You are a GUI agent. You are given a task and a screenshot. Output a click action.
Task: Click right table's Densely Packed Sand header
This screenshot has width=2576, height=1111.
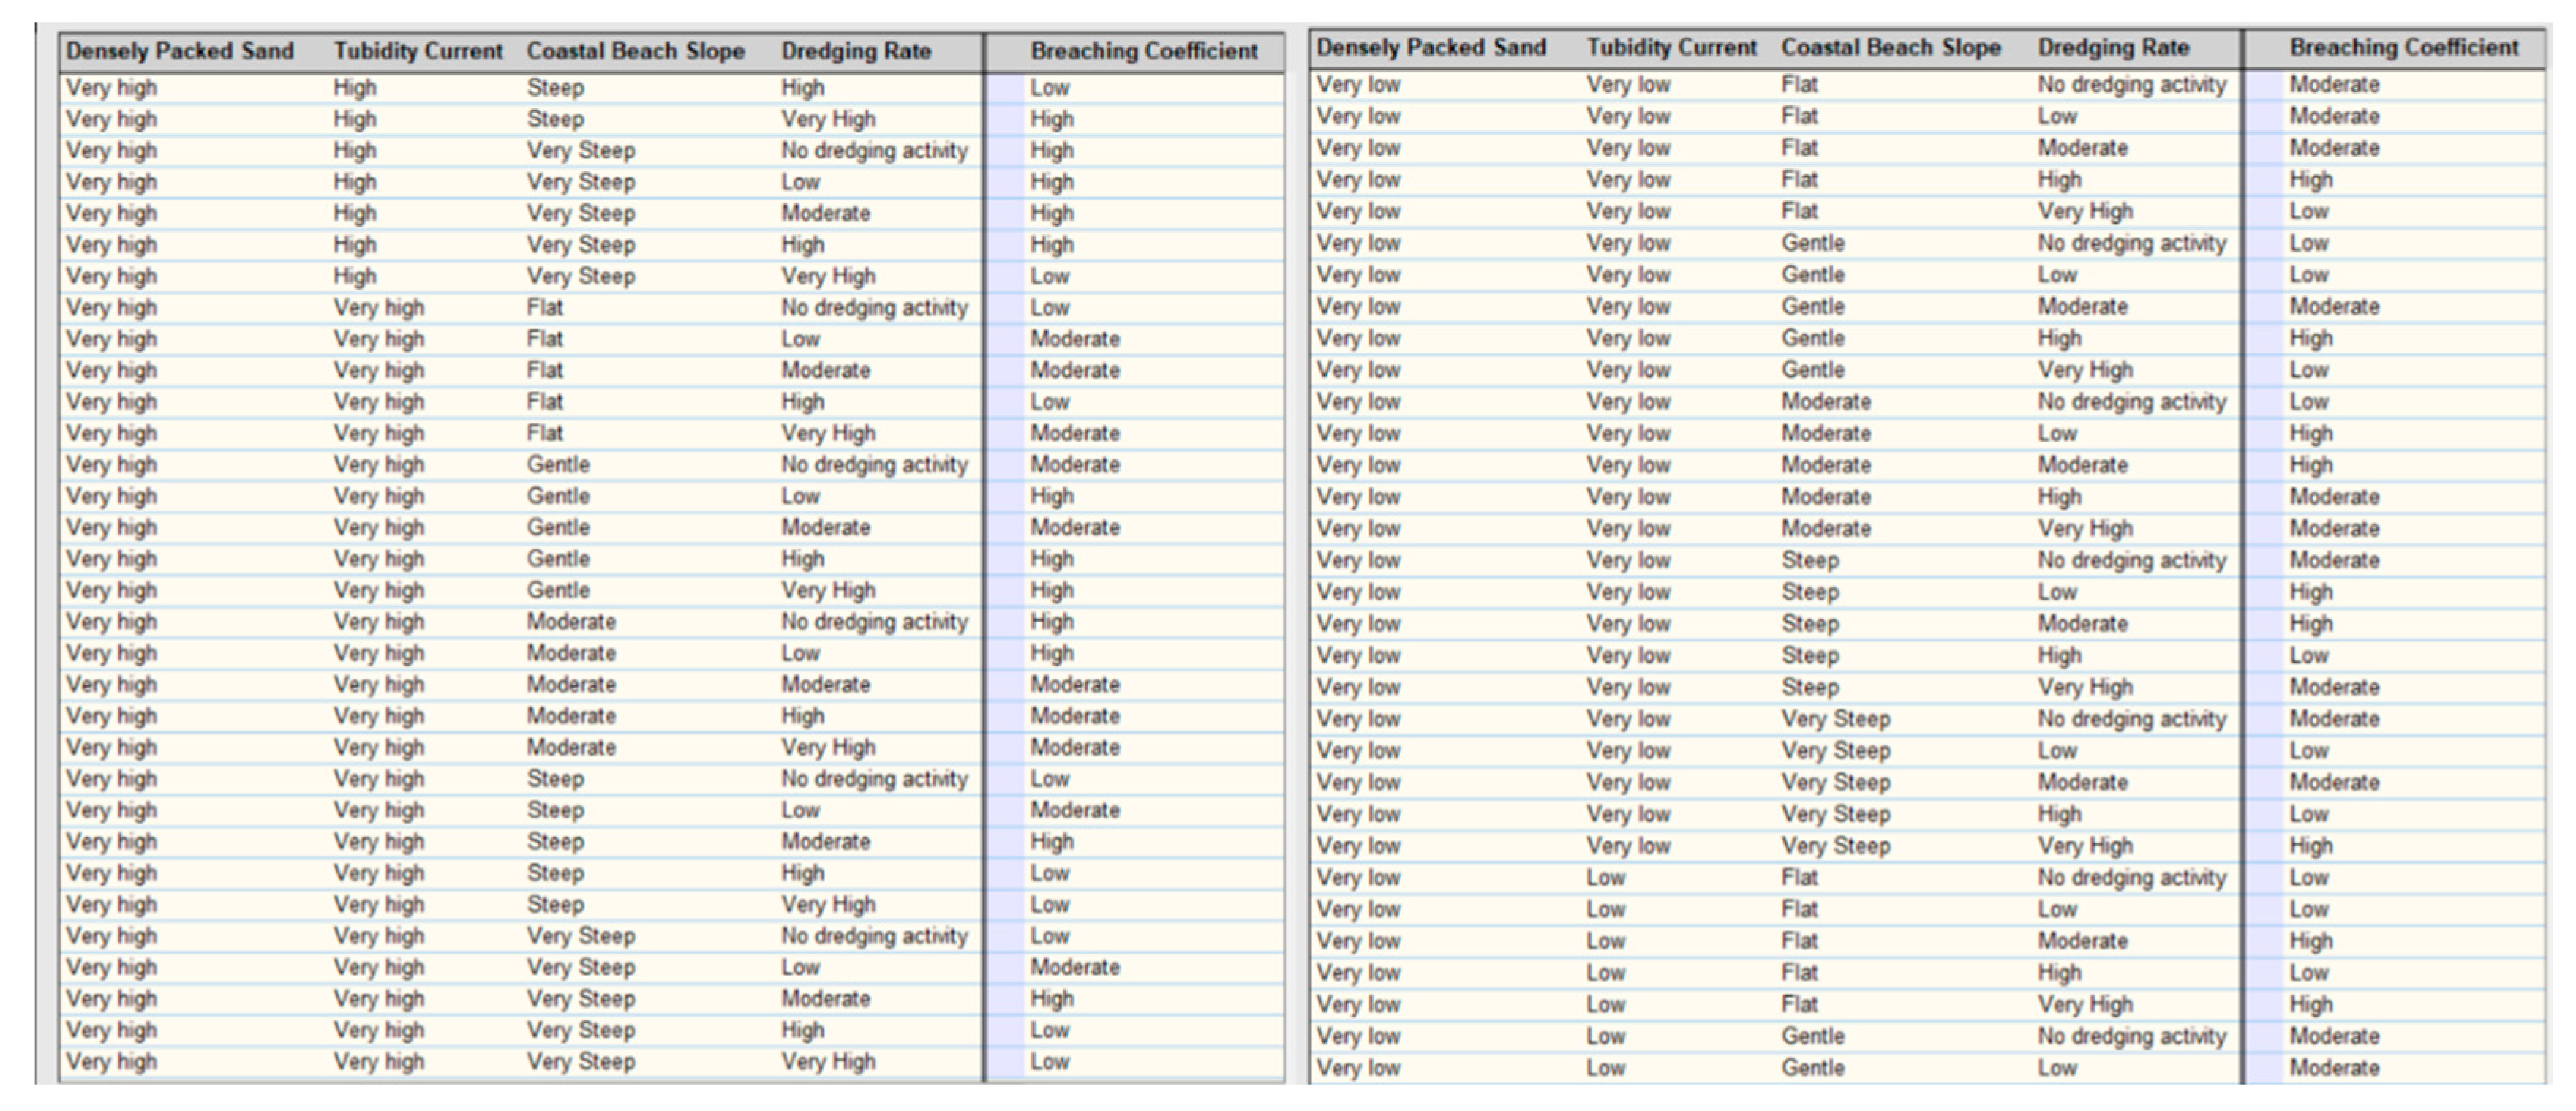1430,48
